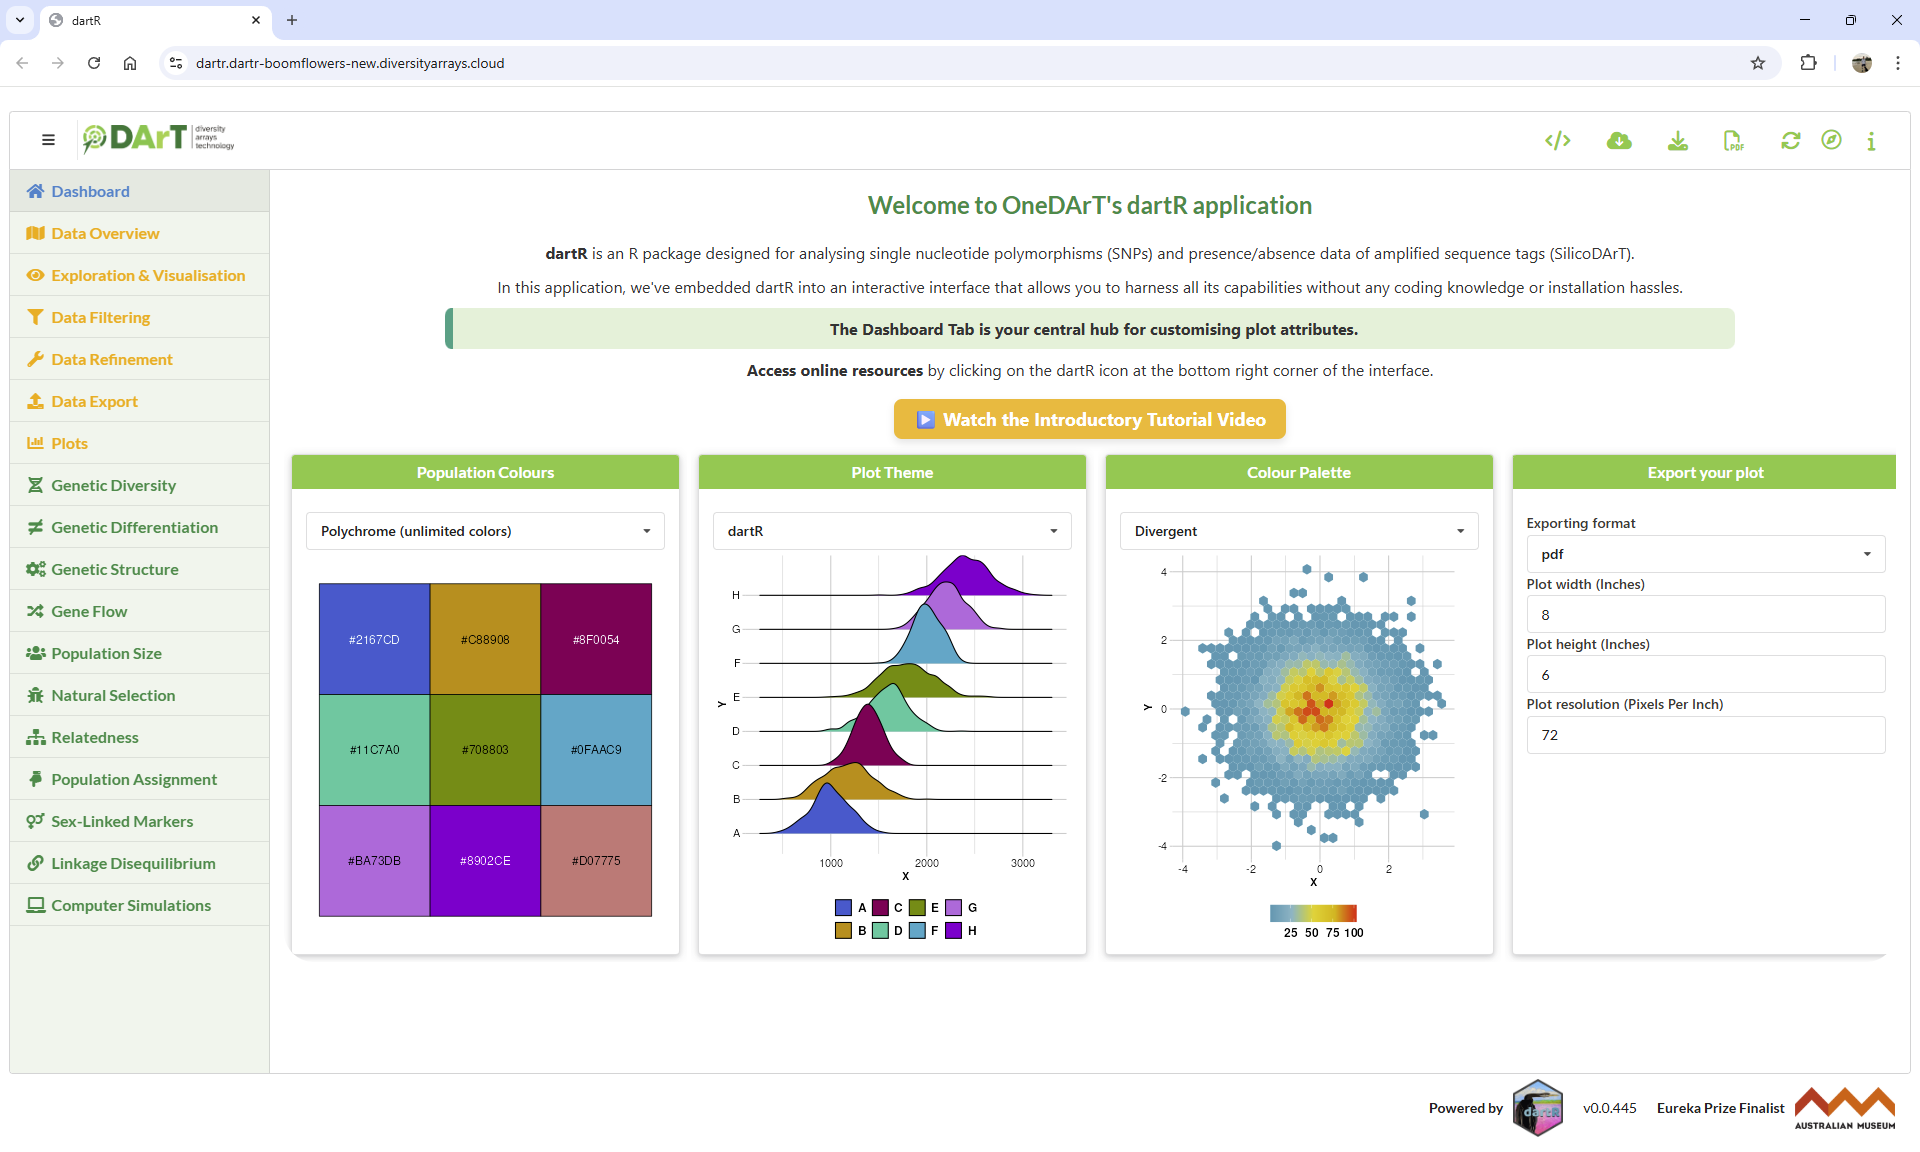Click the eye icon beside Exploration & Visualisation
The height and width of the screenshot is (1152, 1920).
pos(36,275)
